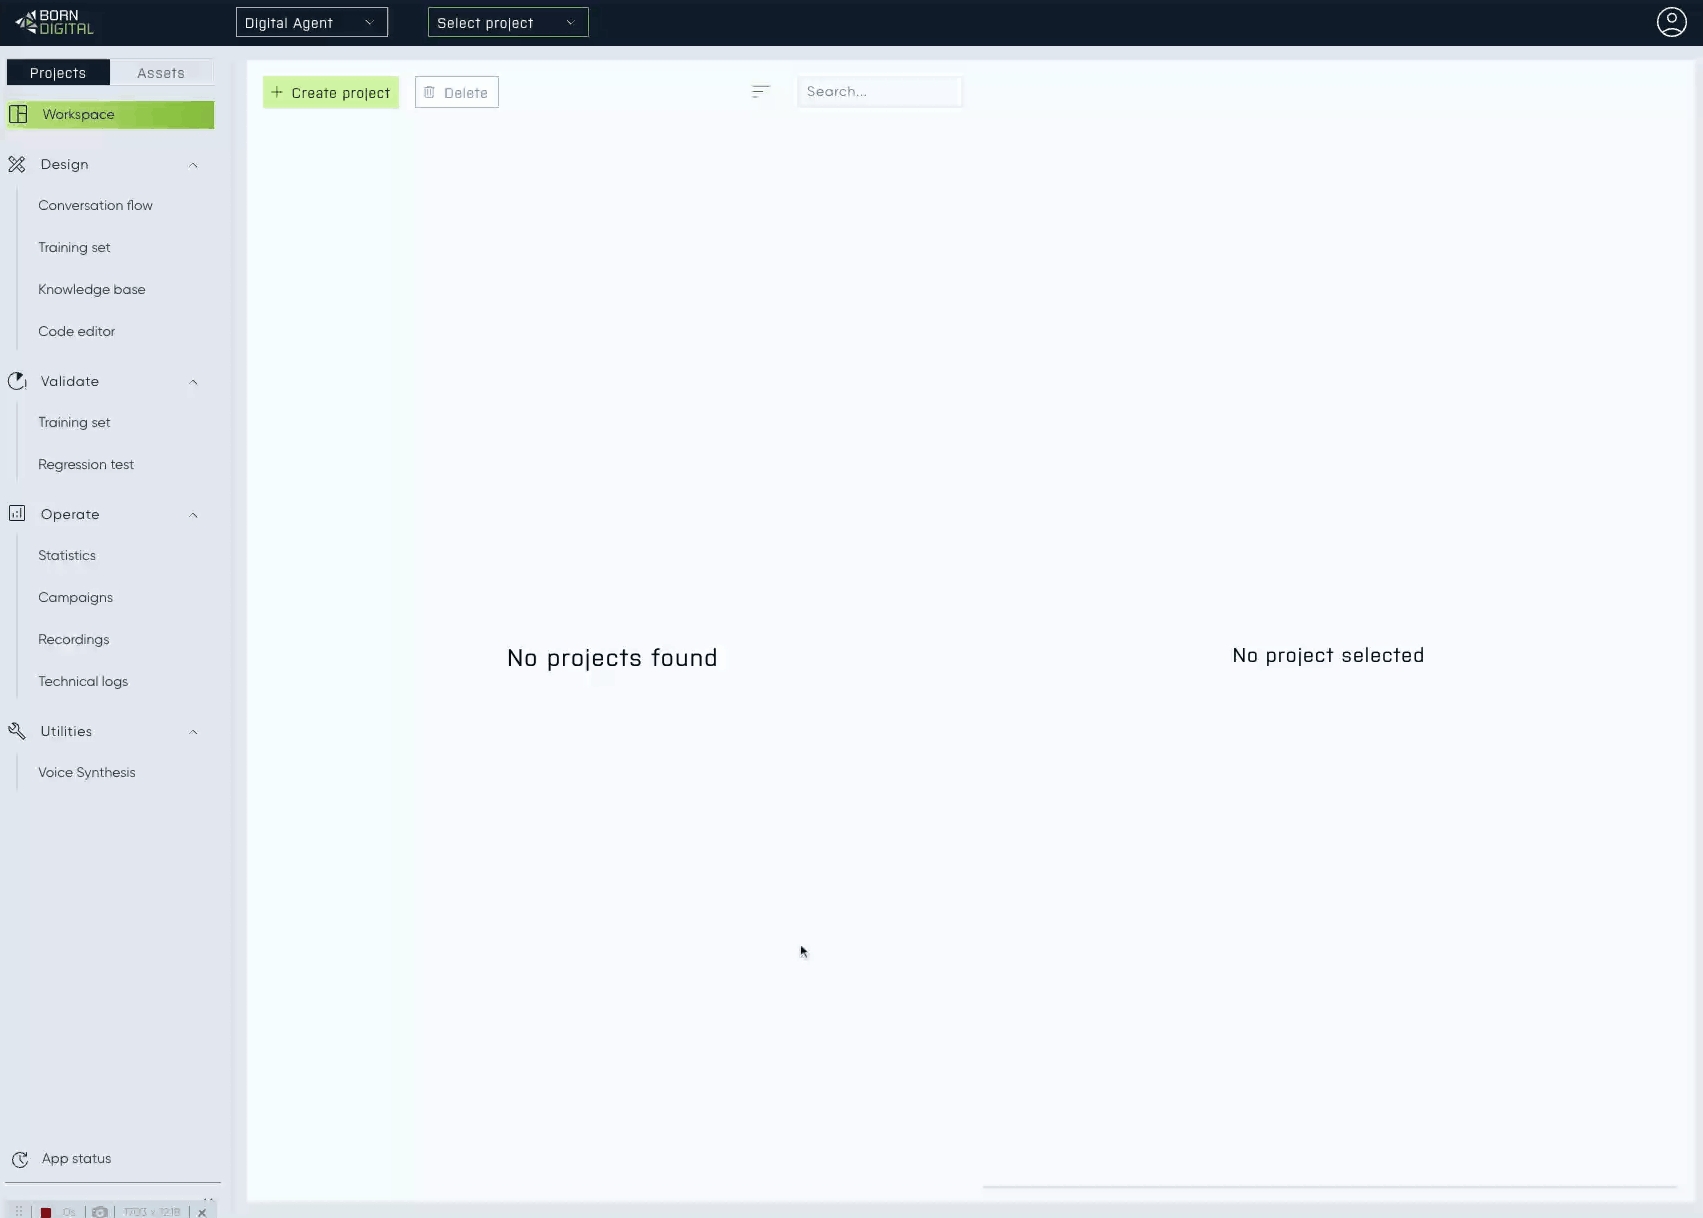The width and height of the screenshot is (1703, 1218).
Task: Open the Digital Agent dropdown
Action: pos(311,23)
